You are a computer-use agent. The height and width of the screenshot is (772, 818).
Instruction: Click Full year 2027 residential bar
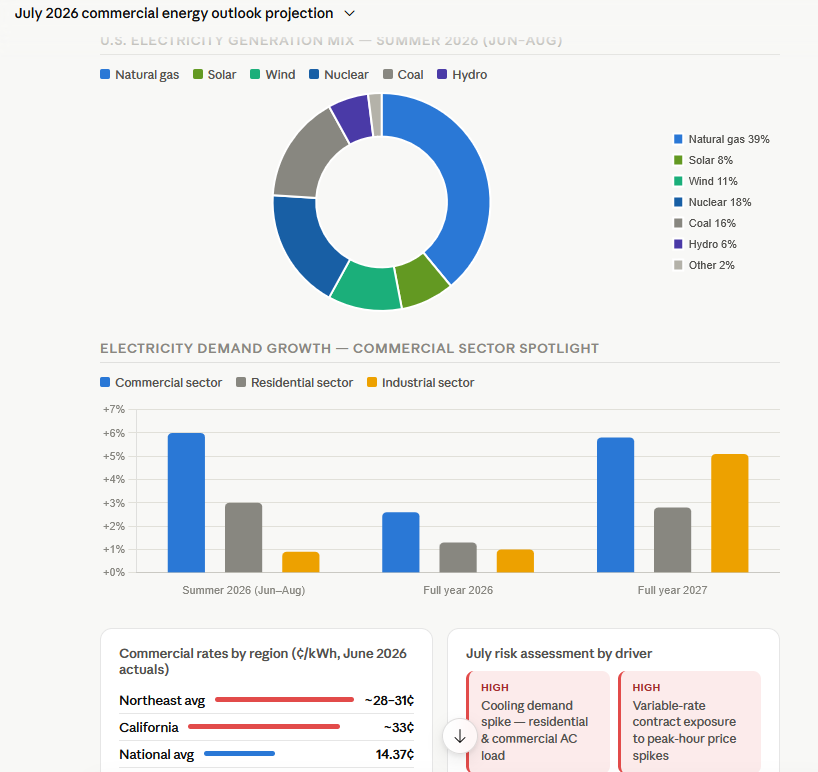[672, 540]
